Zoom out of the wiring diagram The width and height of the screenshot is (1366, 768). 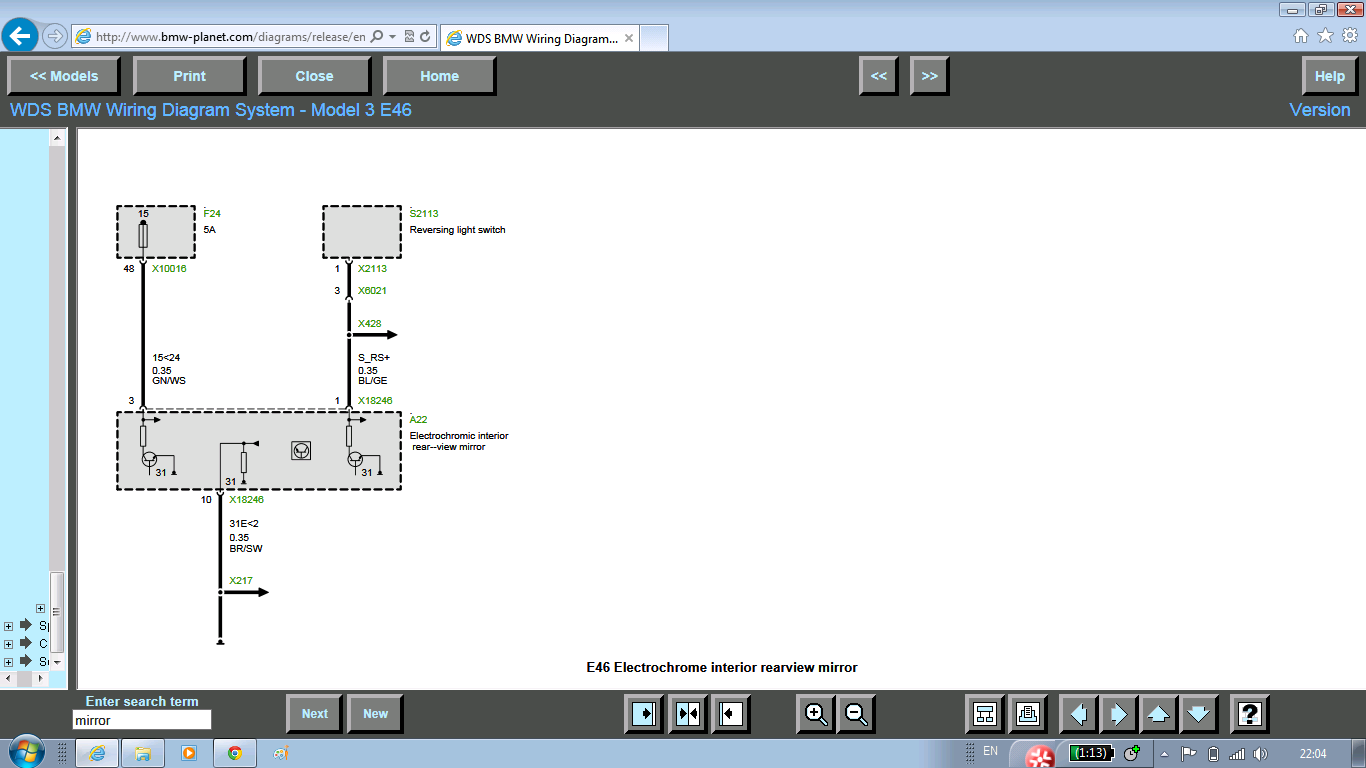click(856, 714)
